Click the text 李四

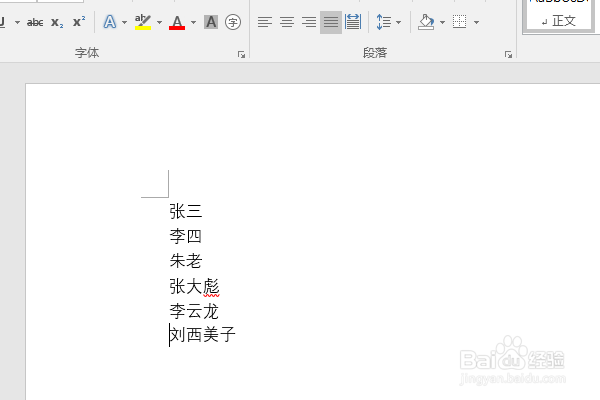[x=186, y=236]
